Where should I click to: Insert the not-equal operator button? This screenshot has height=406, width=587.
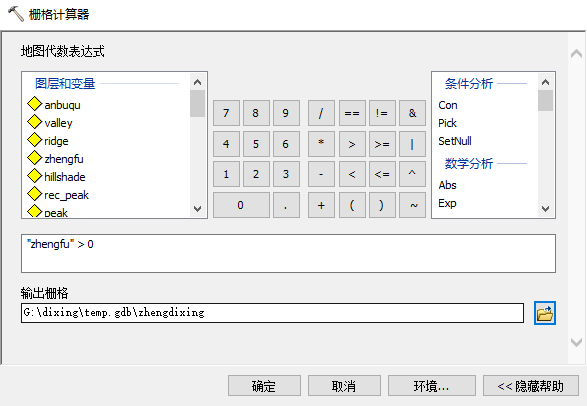click(x=382, y=113)
